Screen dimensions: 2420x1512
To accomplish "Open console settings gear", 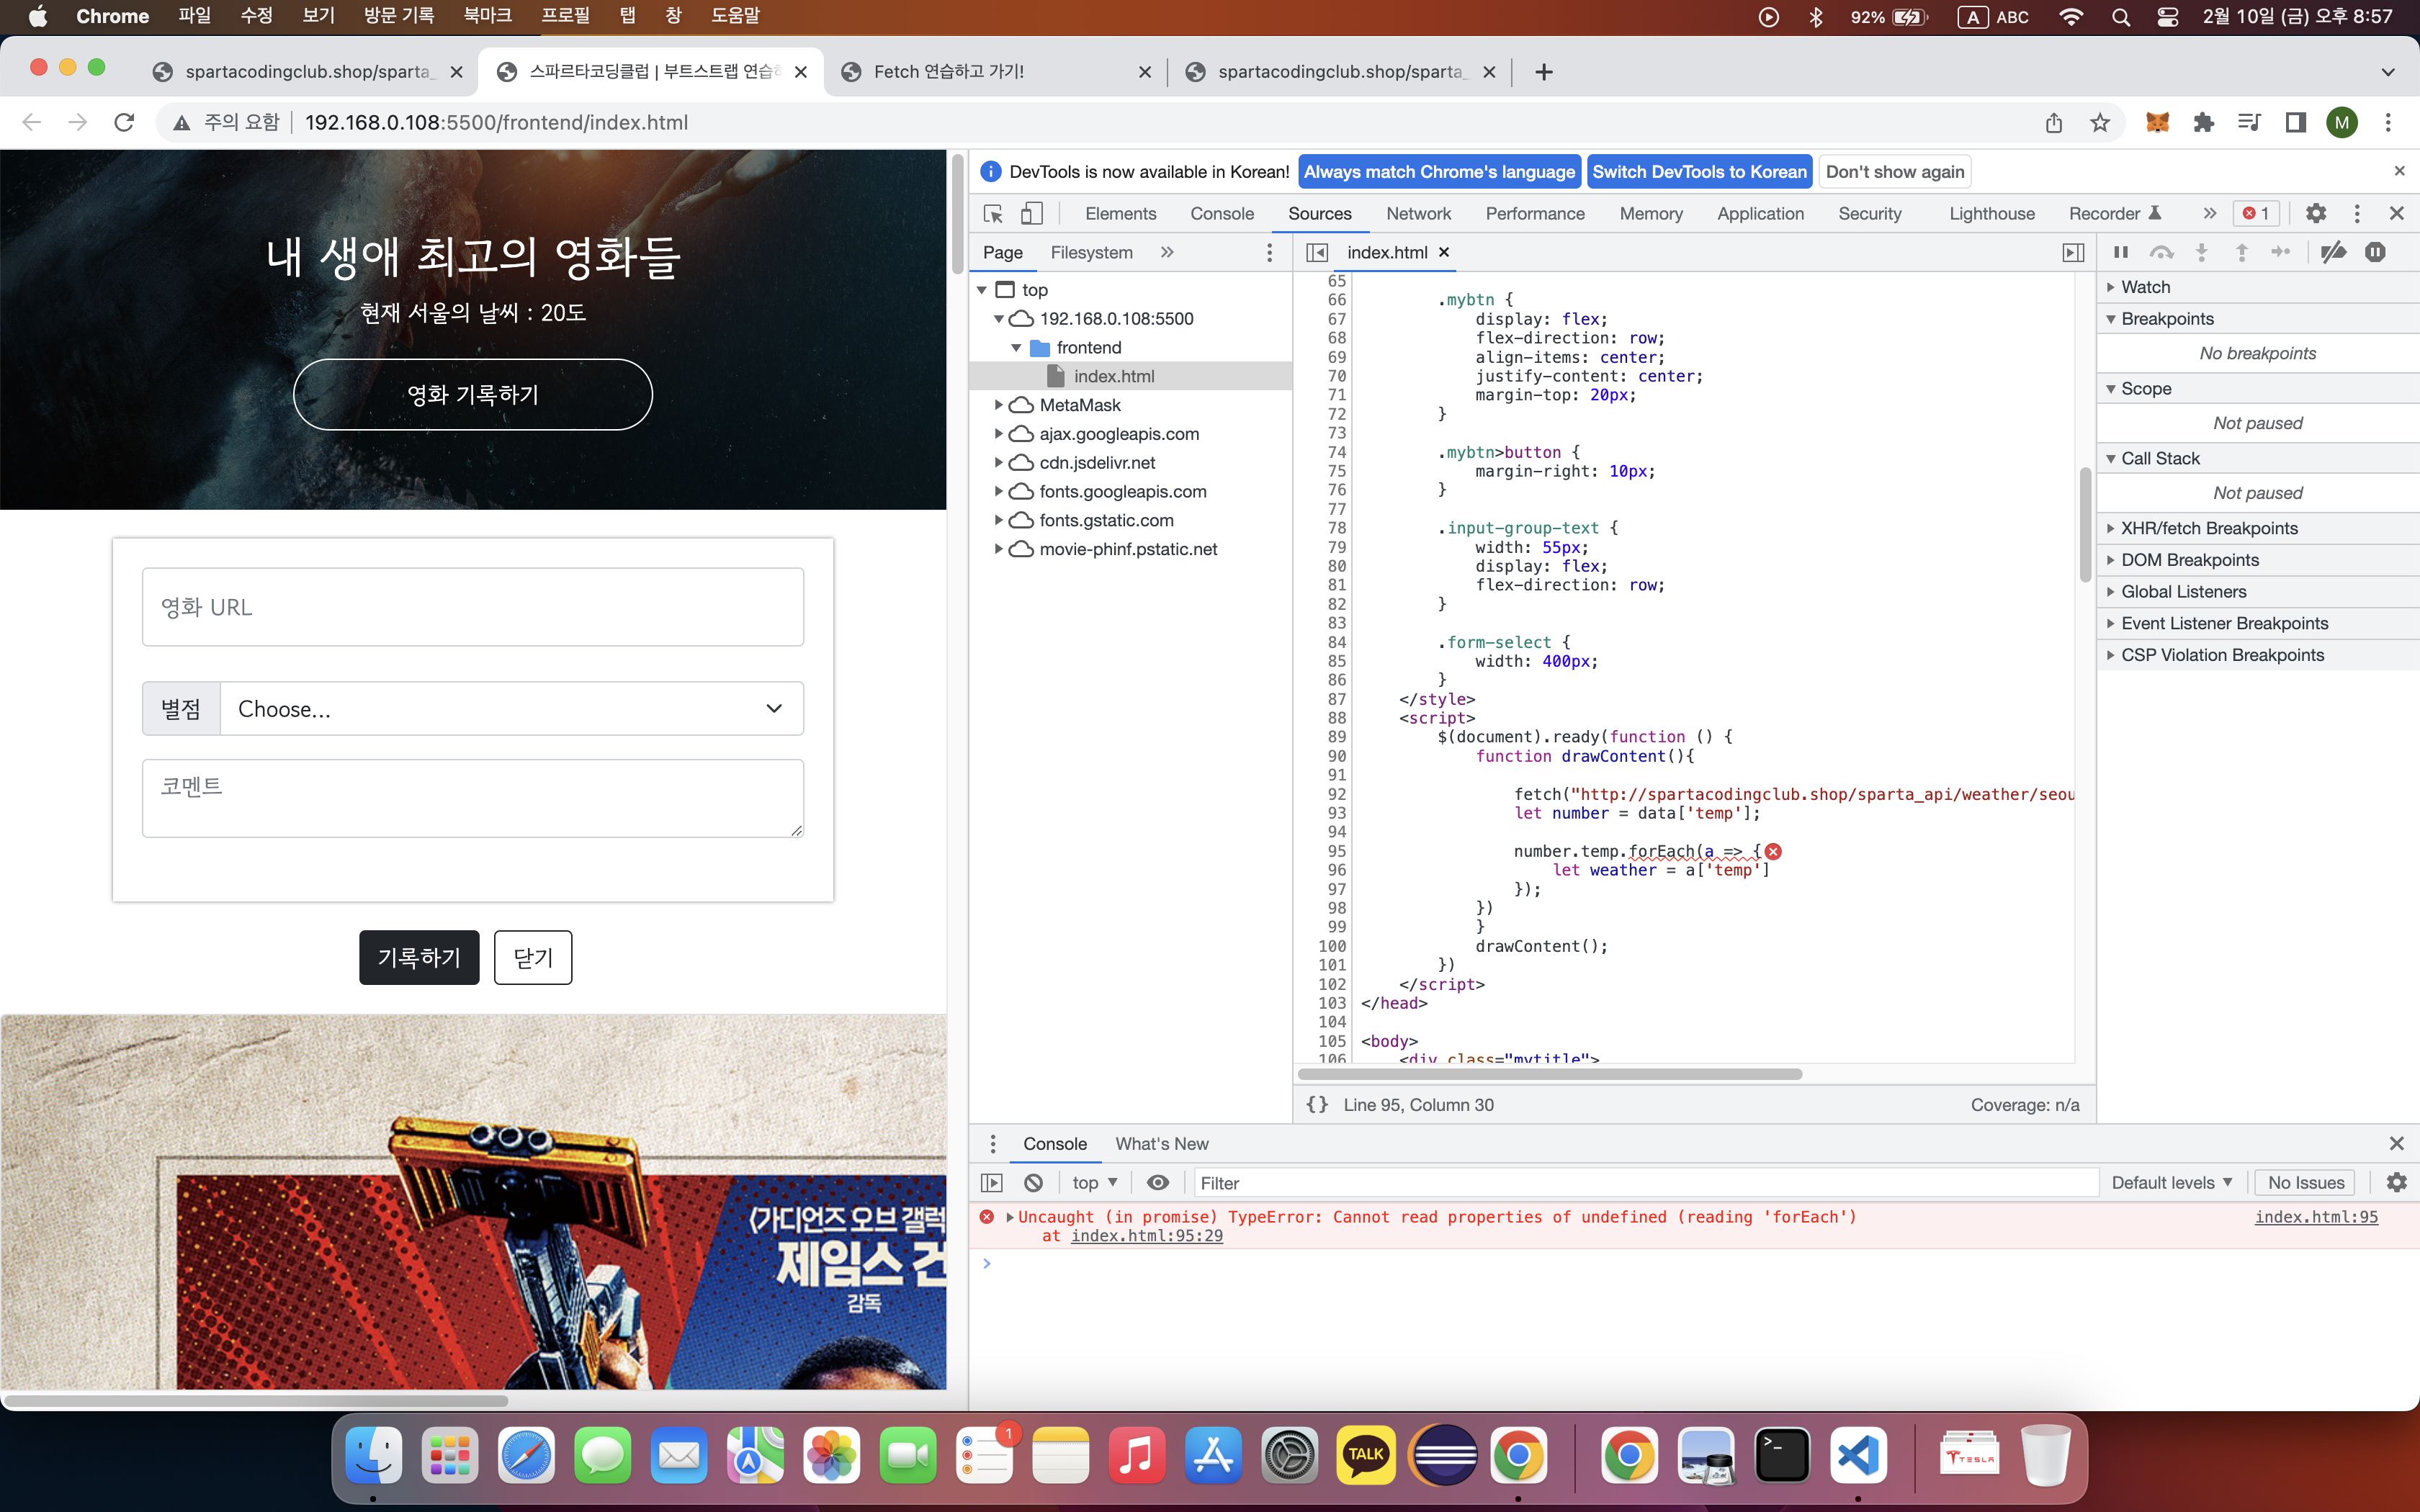I will coord(2396,1183).
